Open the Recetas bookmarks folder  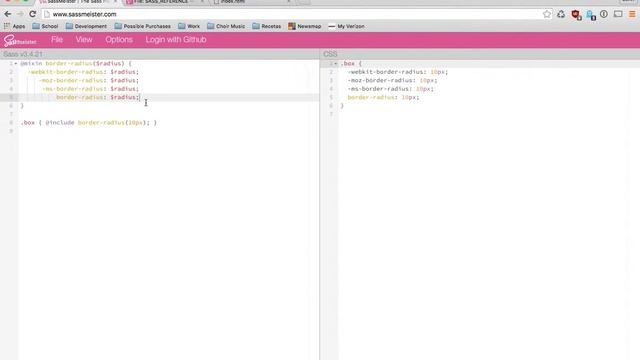267,26
